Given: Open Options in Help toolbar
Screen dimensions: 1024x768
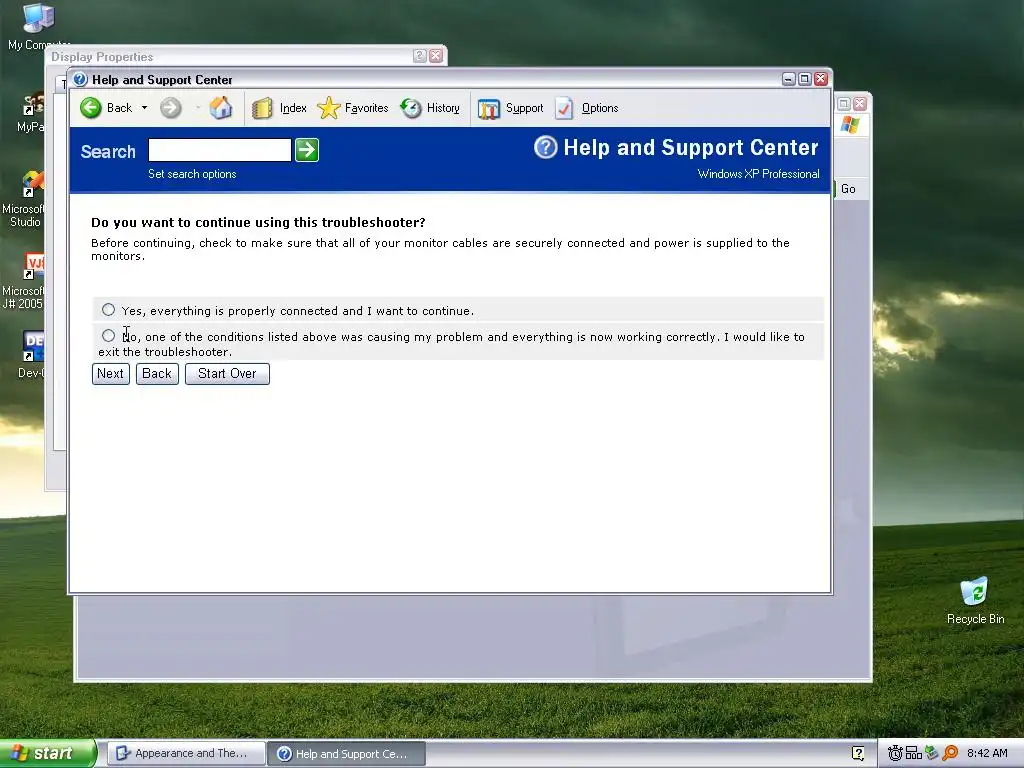Looking at the screenshot, I should coord(586,108).
